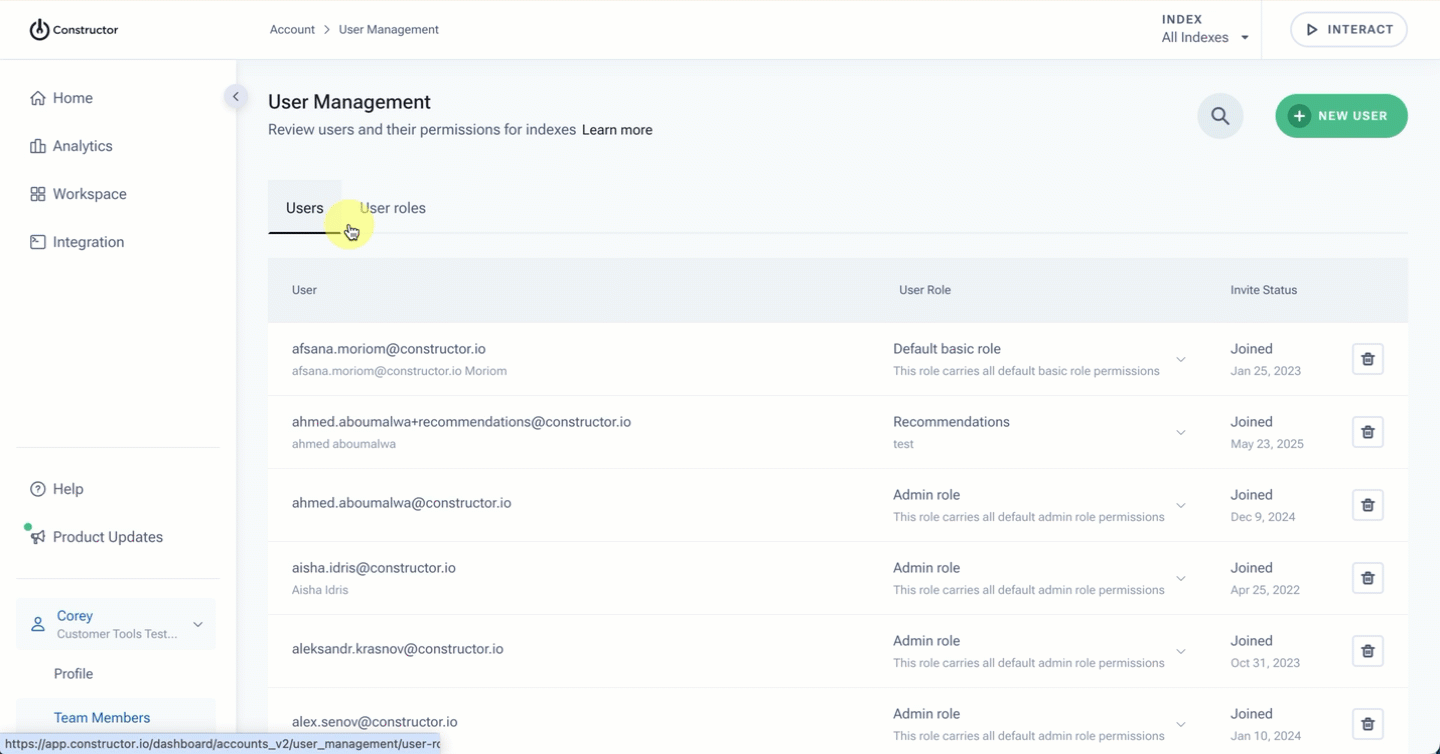This screenshot has width=1440, height=754.
Task: Click alex.senov@constructor.io email
Action: pyautogui.click(x=375, y=722)
